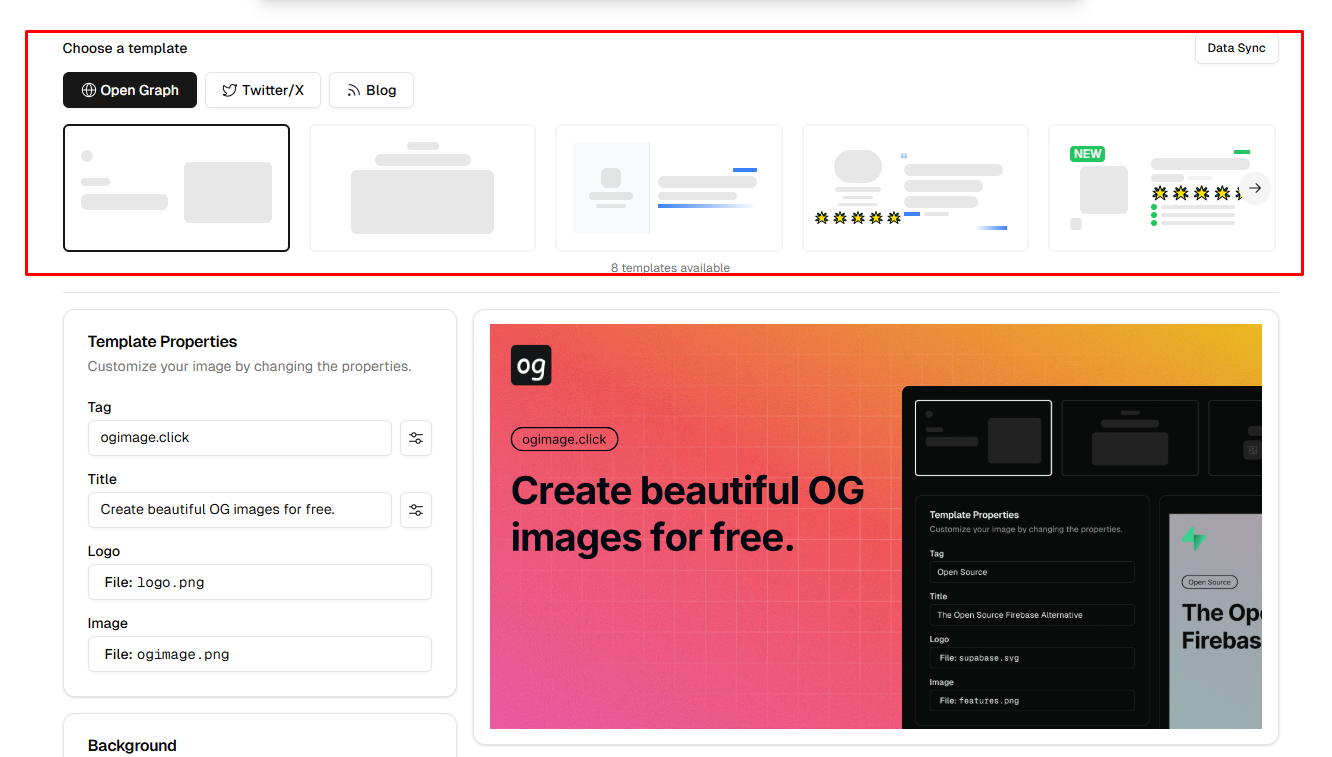Click the NEW badge on the last template

tap(1087, 154)
